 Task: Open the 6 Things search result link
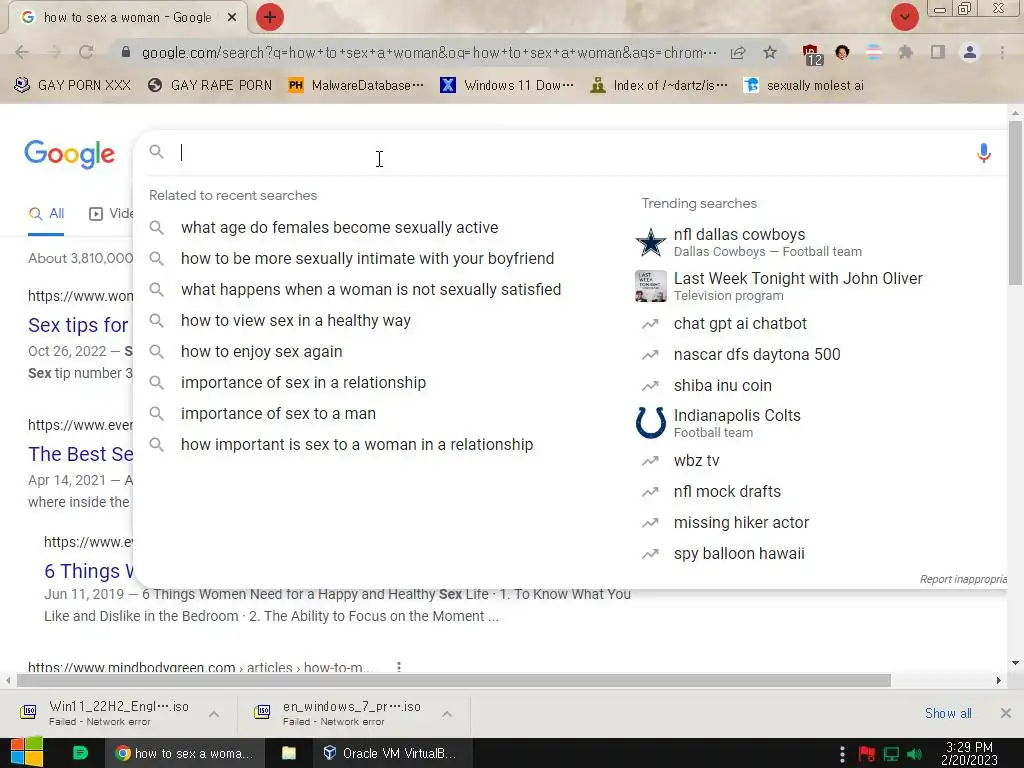(x=88, y=571)
